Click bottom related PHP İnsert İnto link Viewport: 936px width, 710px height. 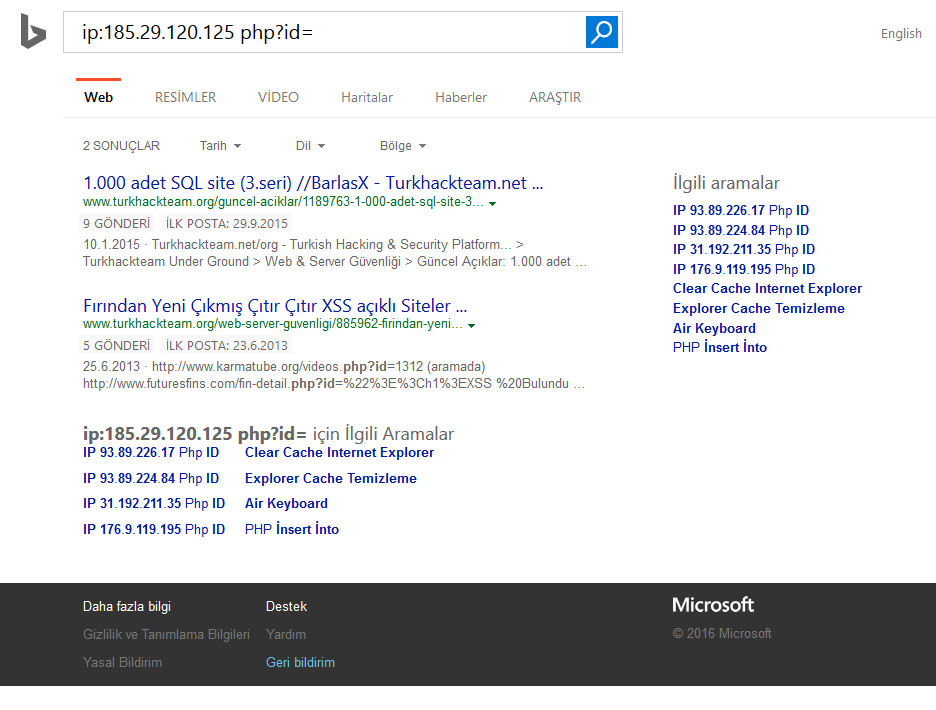click(292, 529)
